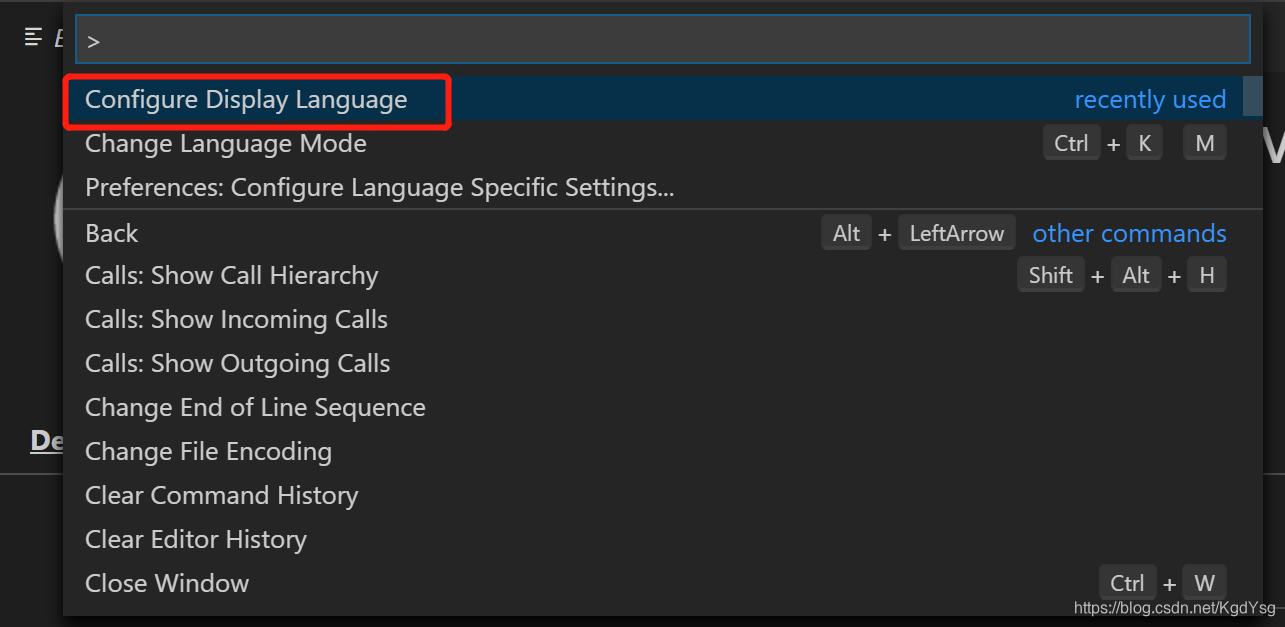The height and width of the screenshot is (627, 1285).
Task: Run Calls: Show Incoming Calls
Action: tap(236, 320)
